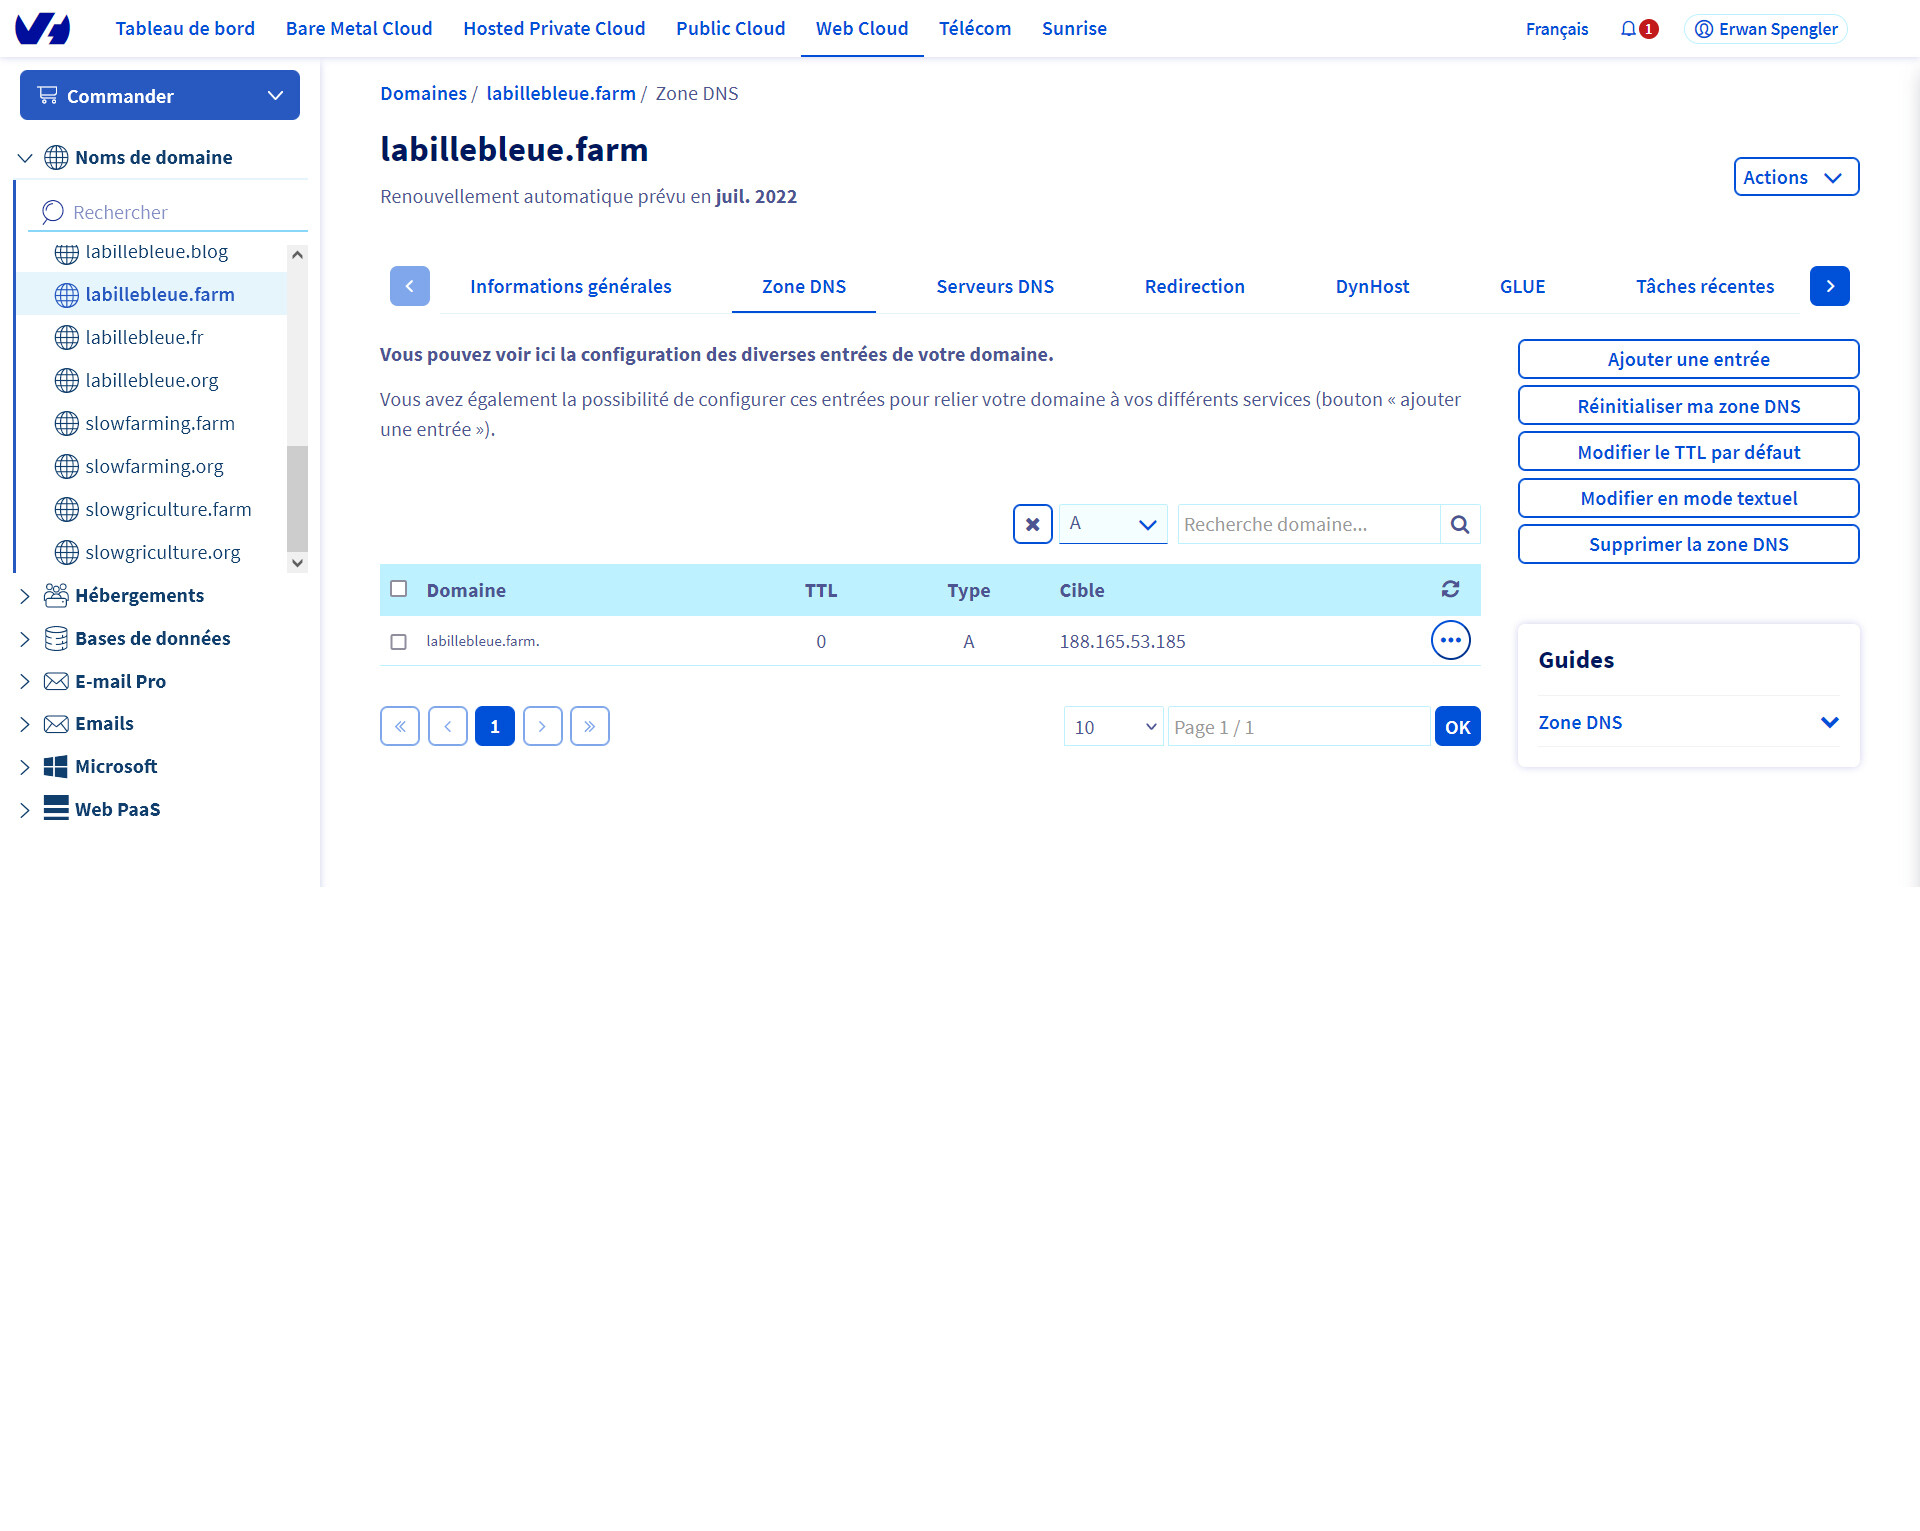The width and height of the screenshot is (1920, 1531).
Task: Go to the previous results page
Action: click(448, 726)
